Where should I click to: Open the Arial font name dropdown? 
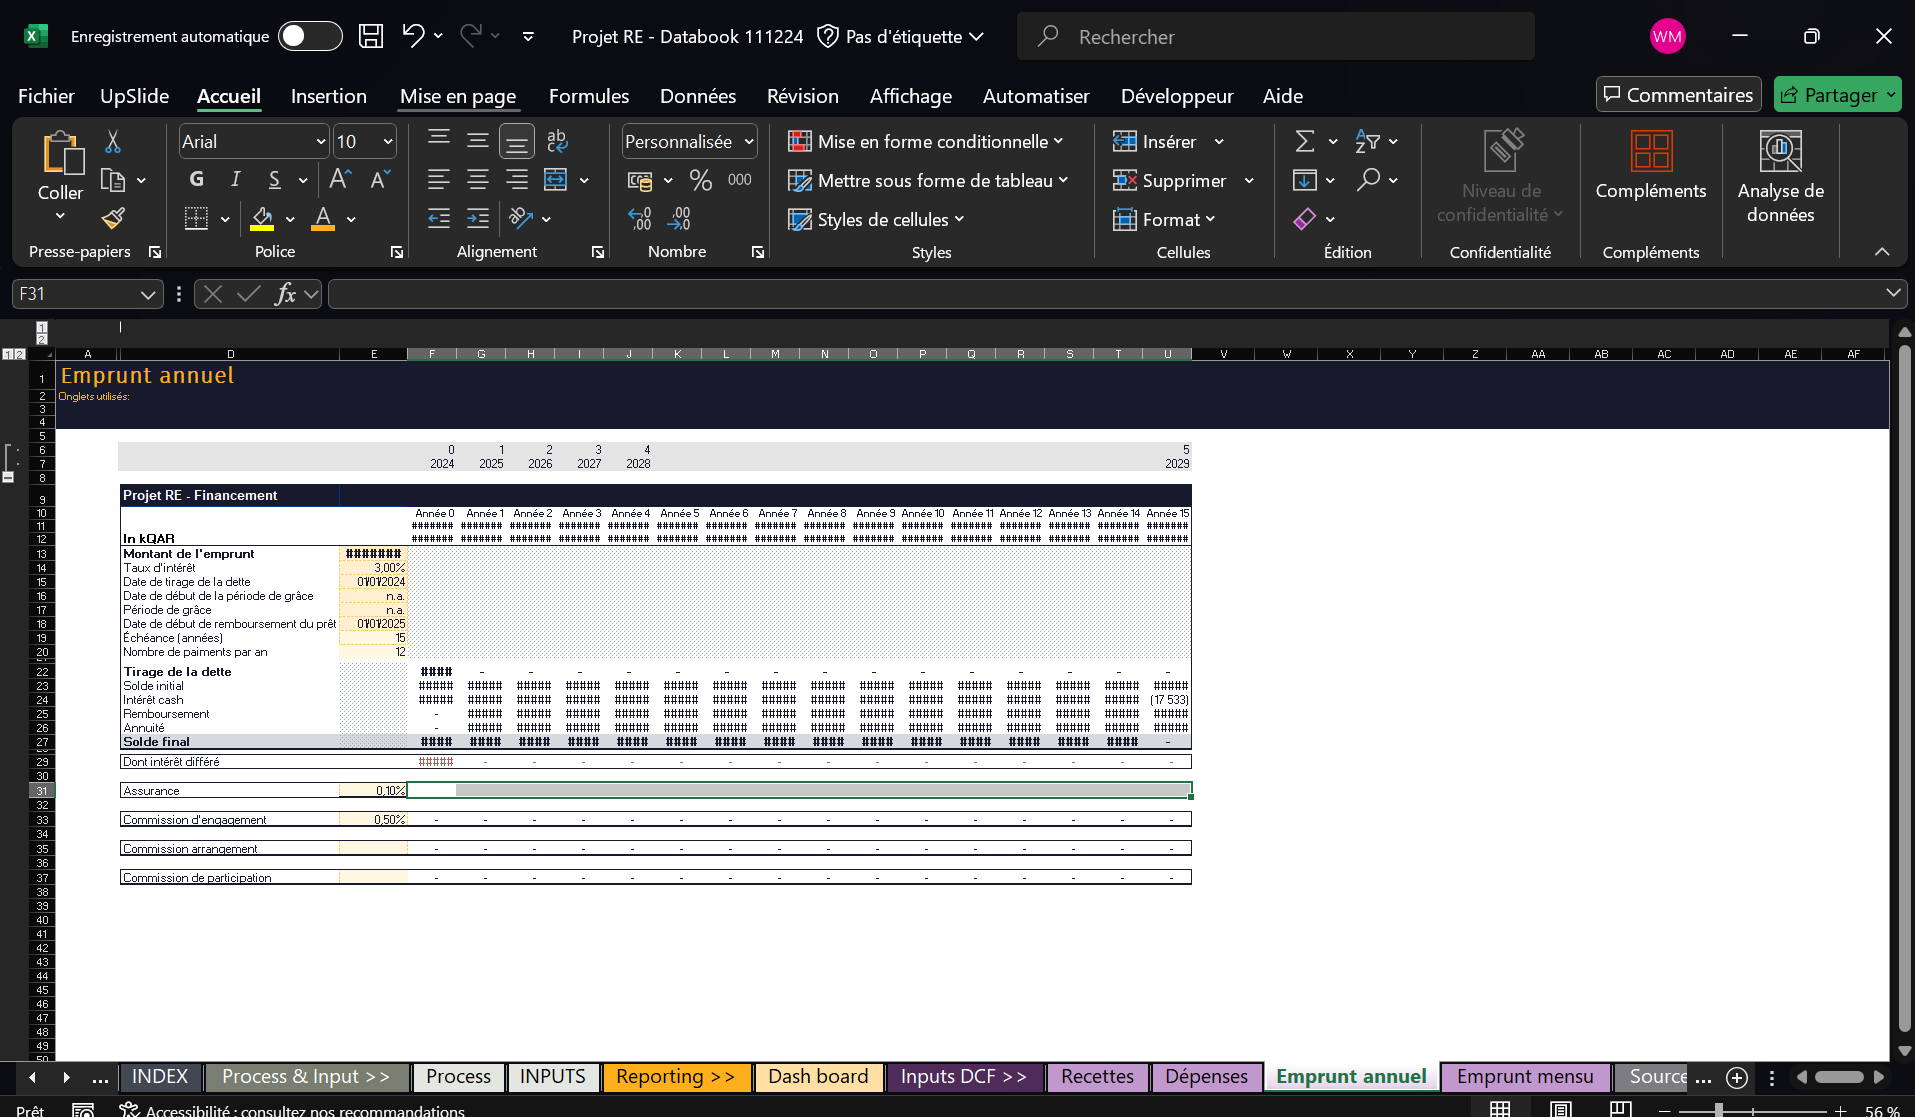(x=320, y=142)
